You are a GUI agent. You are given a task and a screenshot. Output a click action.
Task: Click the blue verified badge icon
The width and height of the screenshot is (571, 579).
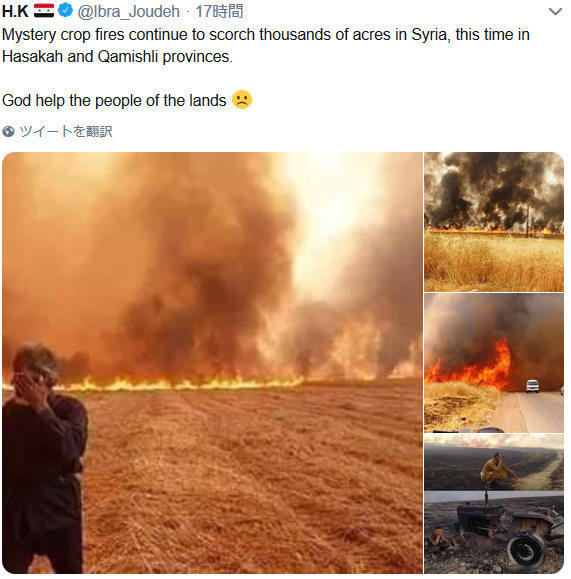[66, 10]
